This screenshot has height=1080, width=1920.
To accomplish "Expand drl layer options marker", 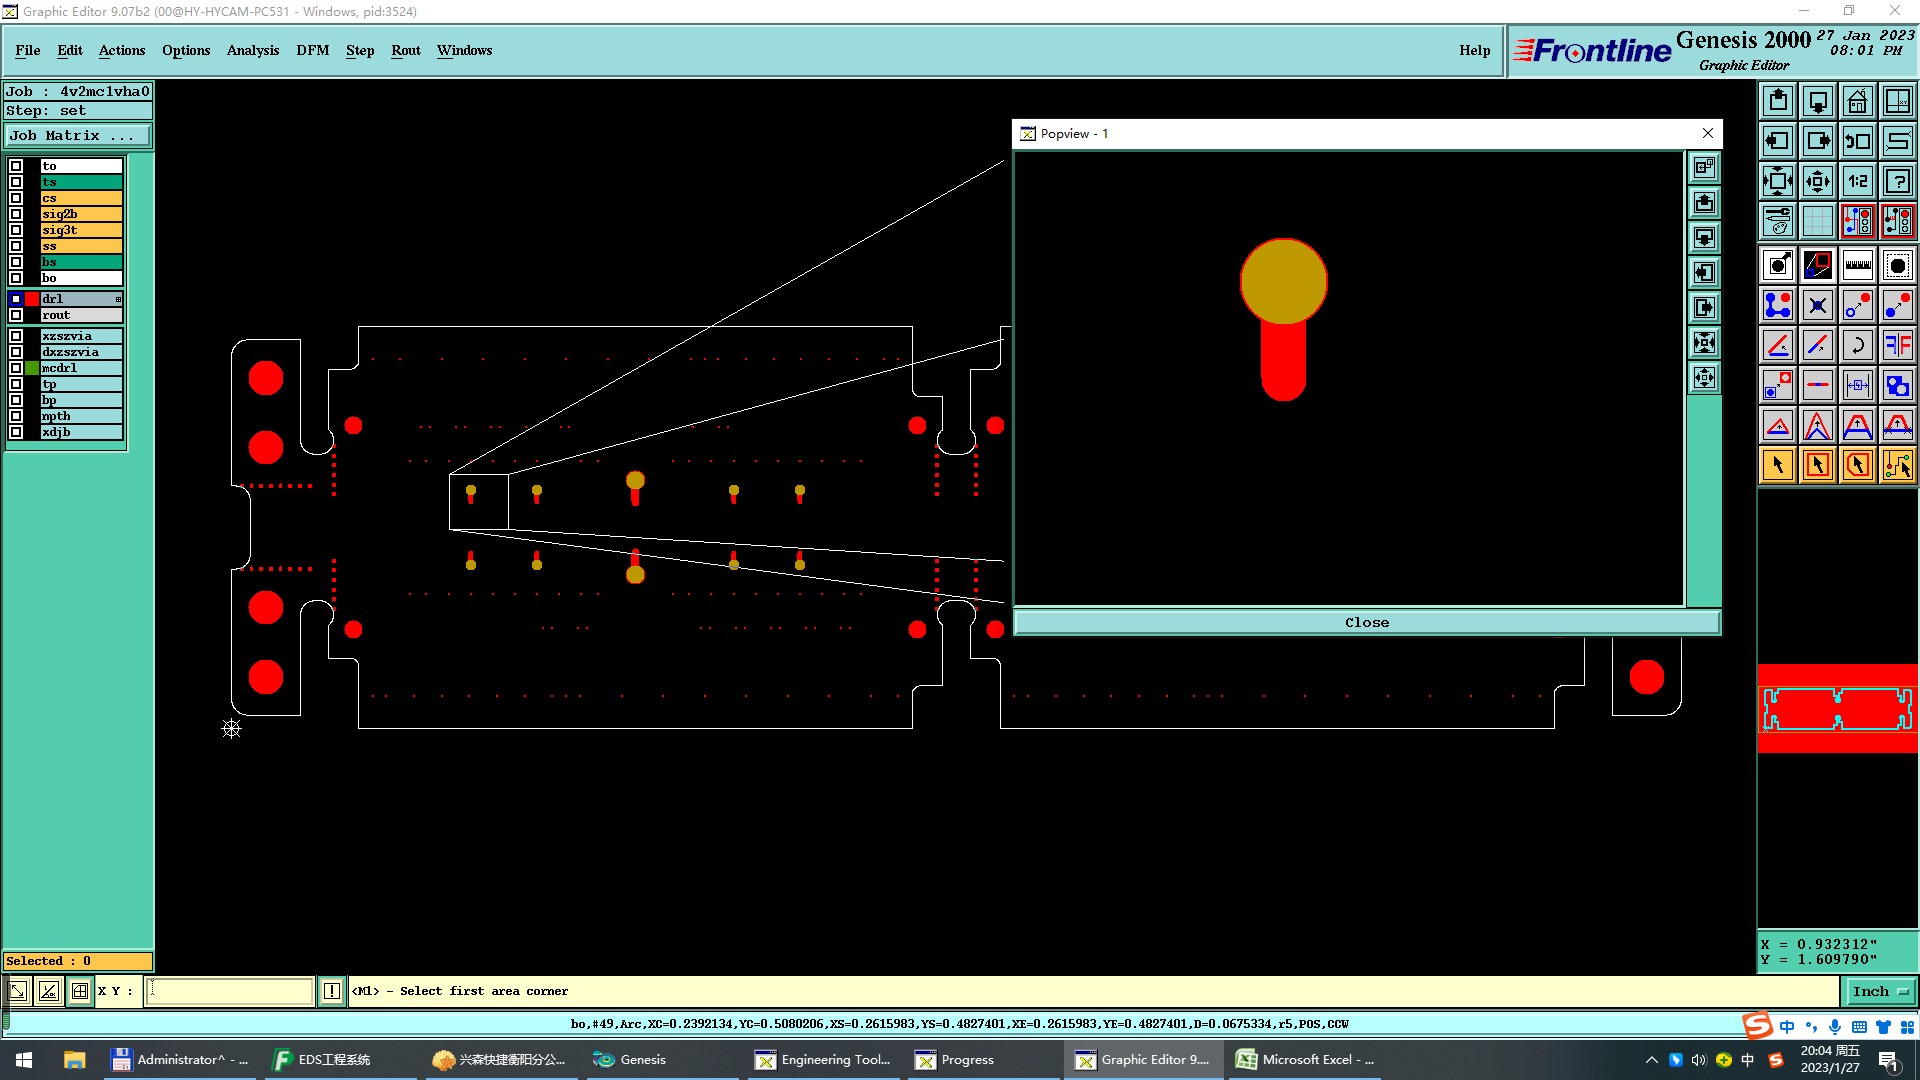I will coord(118,299).
